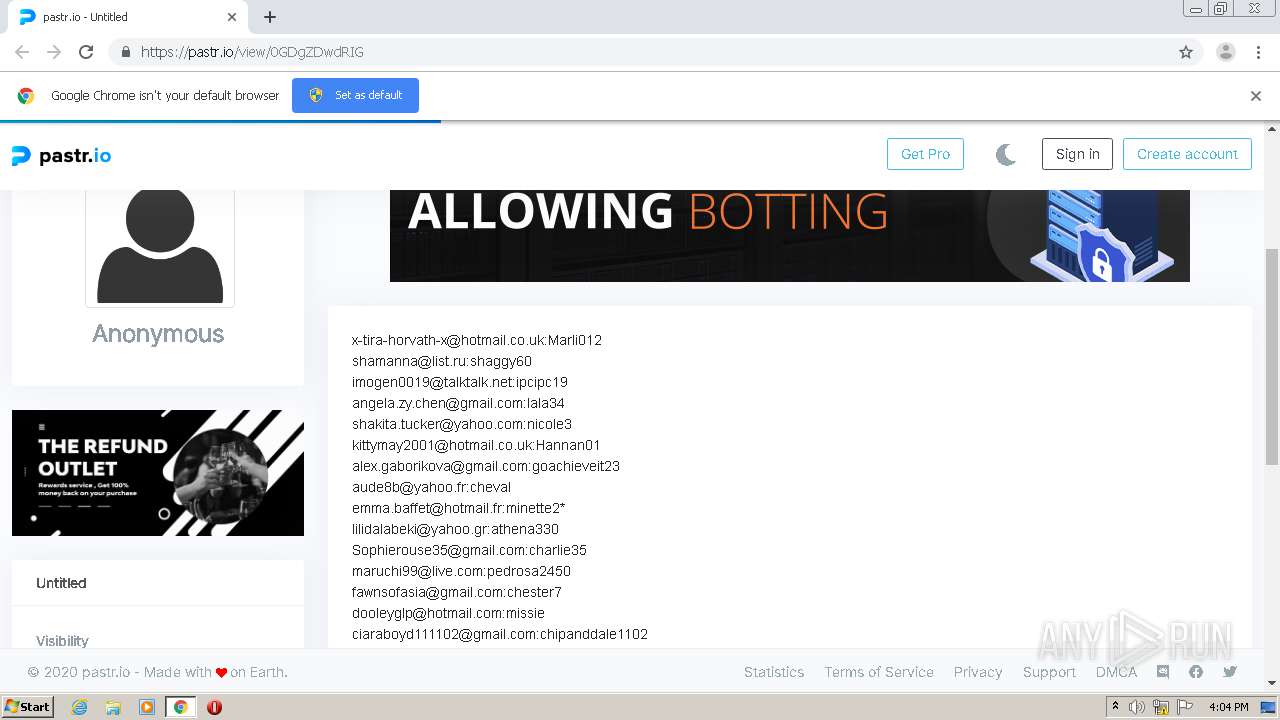The image size is (1280, 720).
Task: Open media player icon in taskbar
Action: 147,707
